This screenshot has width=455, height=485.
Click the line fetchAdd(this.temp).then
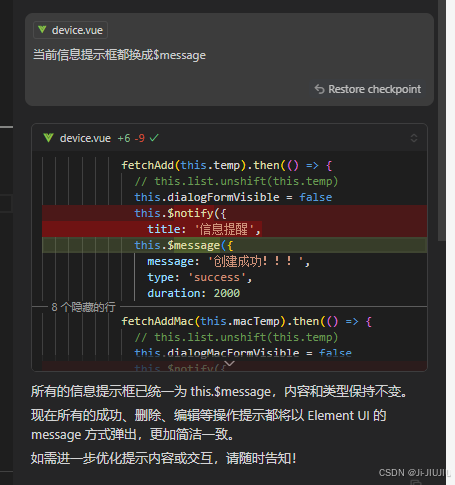tap(227, 165)
